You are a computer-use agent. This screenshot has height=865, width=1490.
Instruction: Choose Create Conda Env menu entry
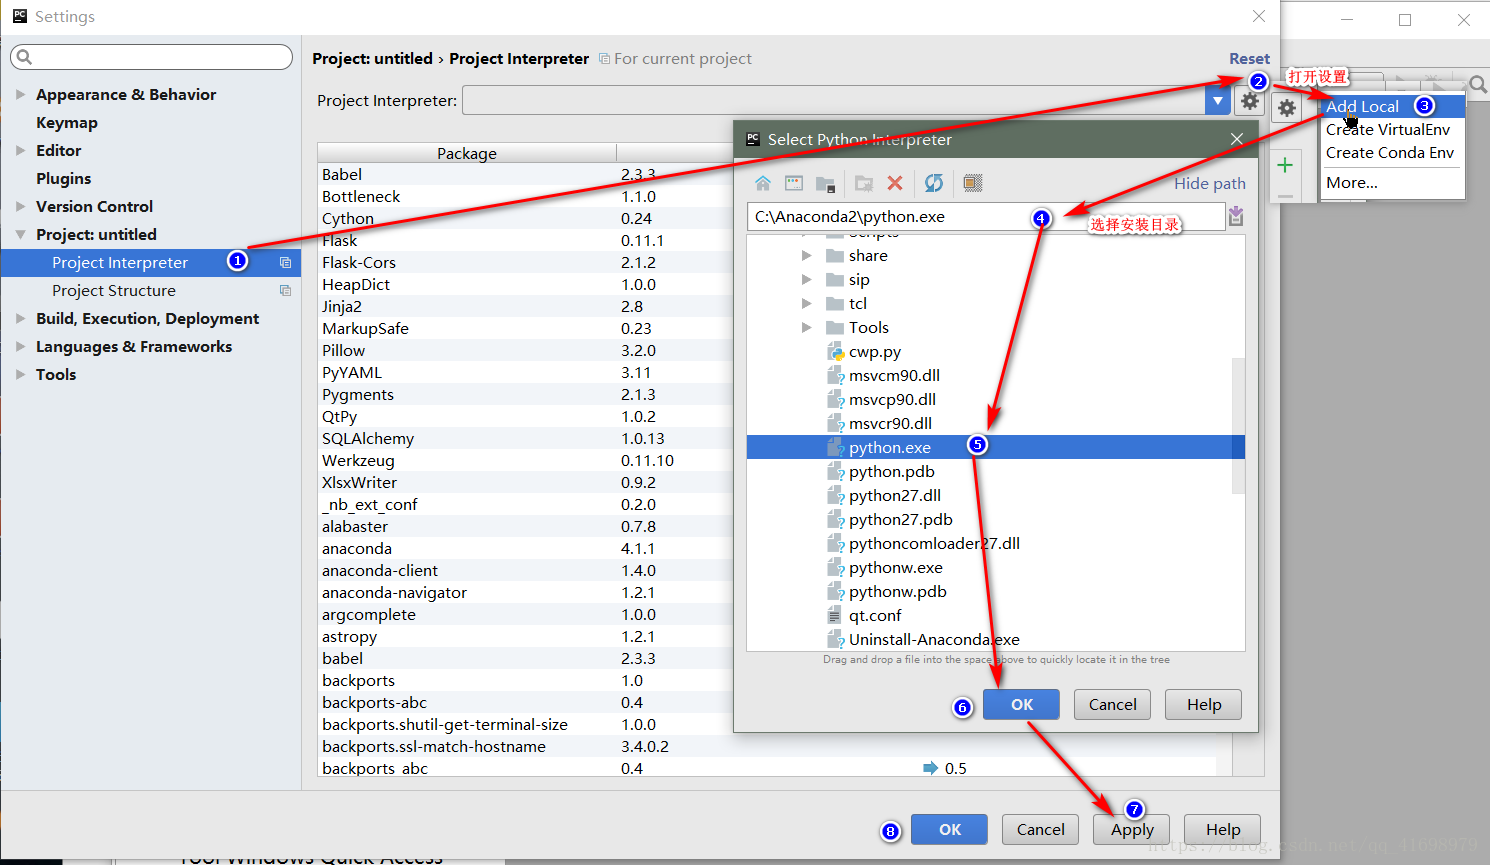coord(1392,153)
